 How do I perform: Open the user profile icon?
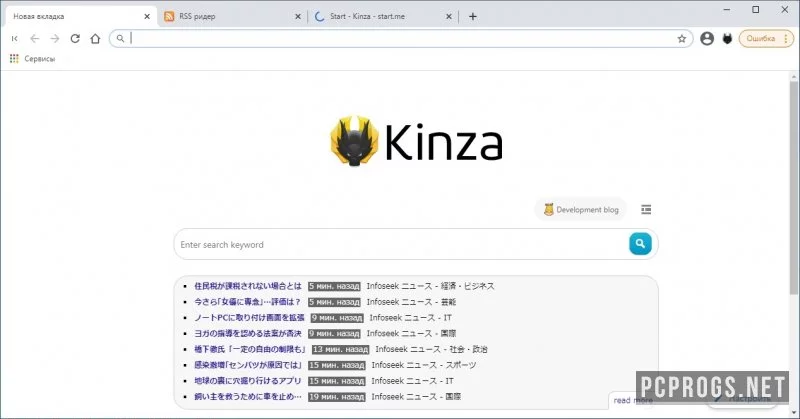pyautogui.click(x=707, y=38)
